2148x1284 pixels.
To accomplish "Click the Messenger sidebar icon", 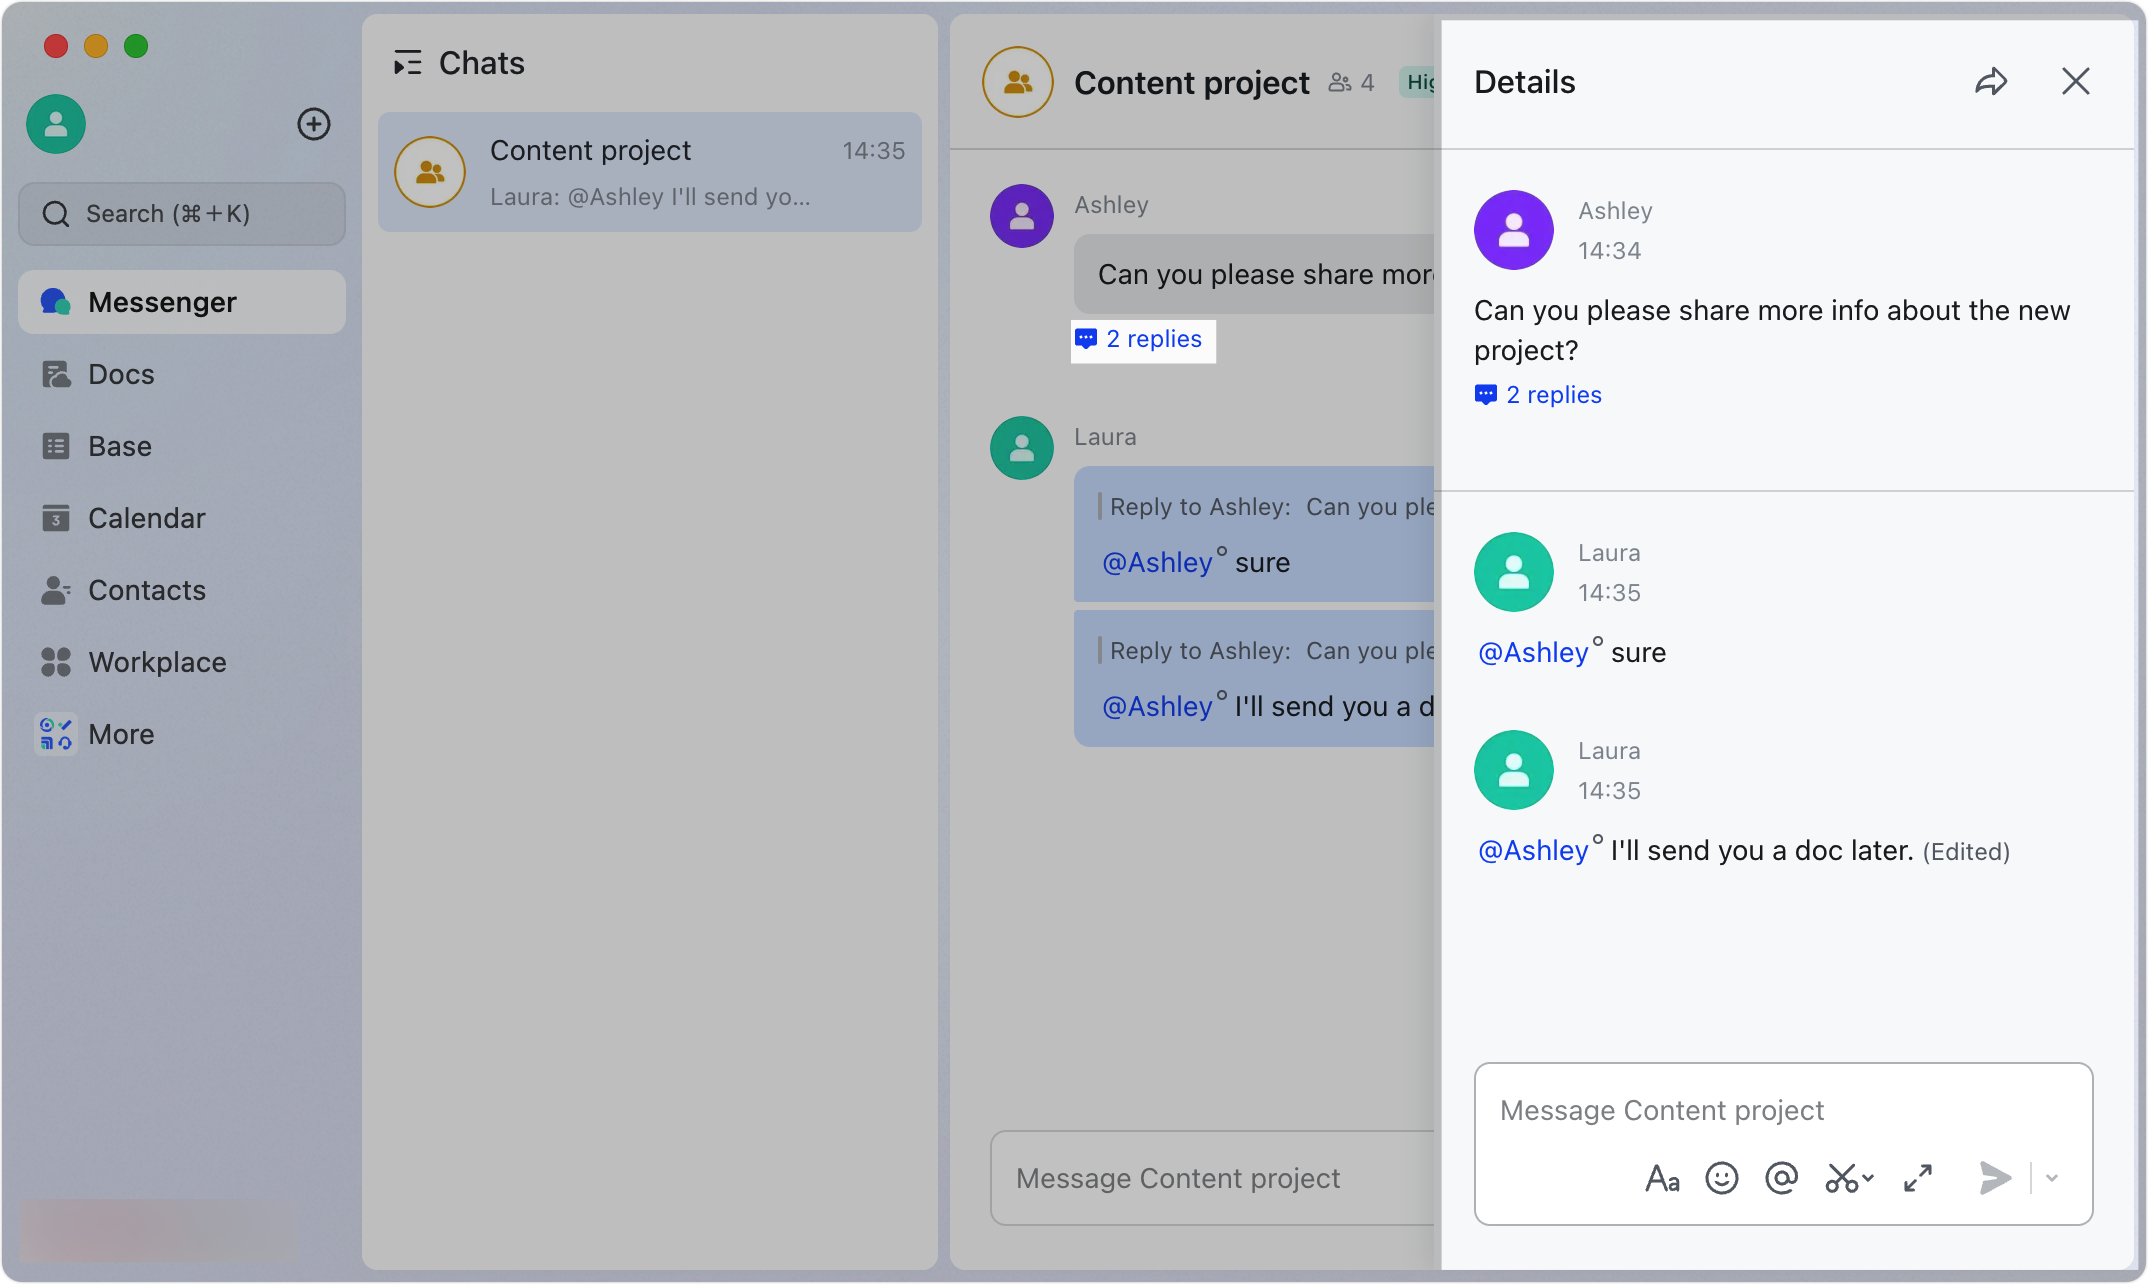I will (x=55, y=301).
